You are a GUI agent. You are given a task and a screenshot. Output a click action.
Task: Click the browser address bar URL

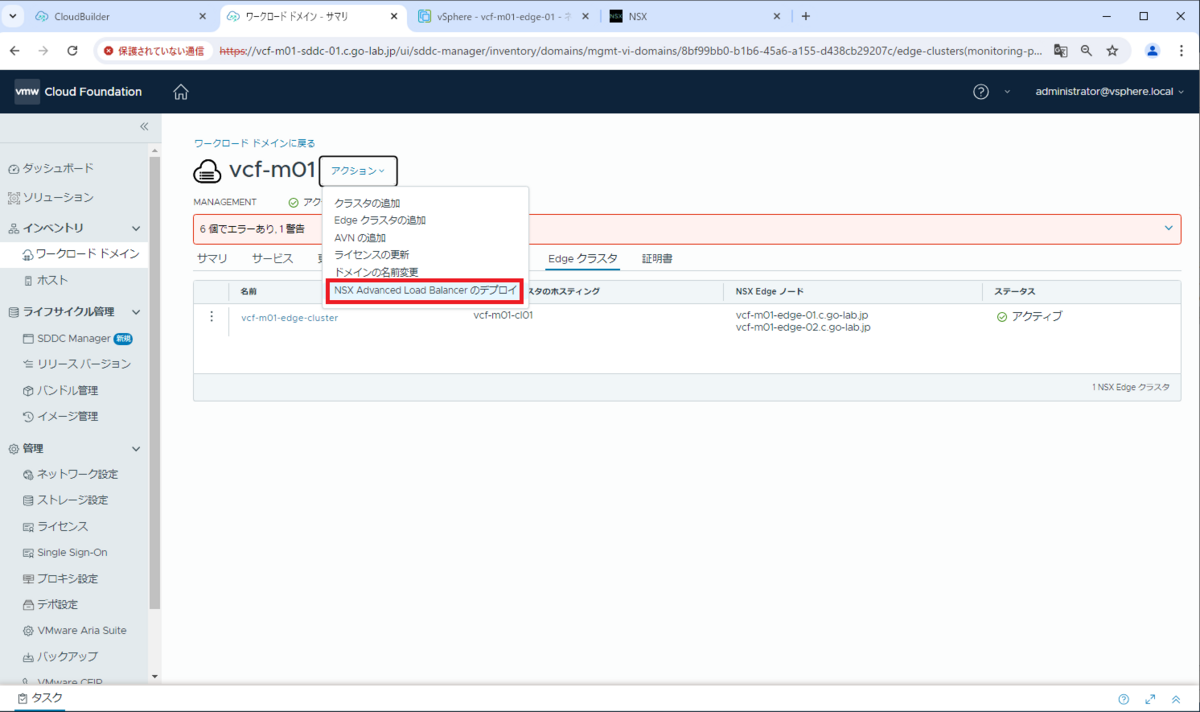pos(630,50)
